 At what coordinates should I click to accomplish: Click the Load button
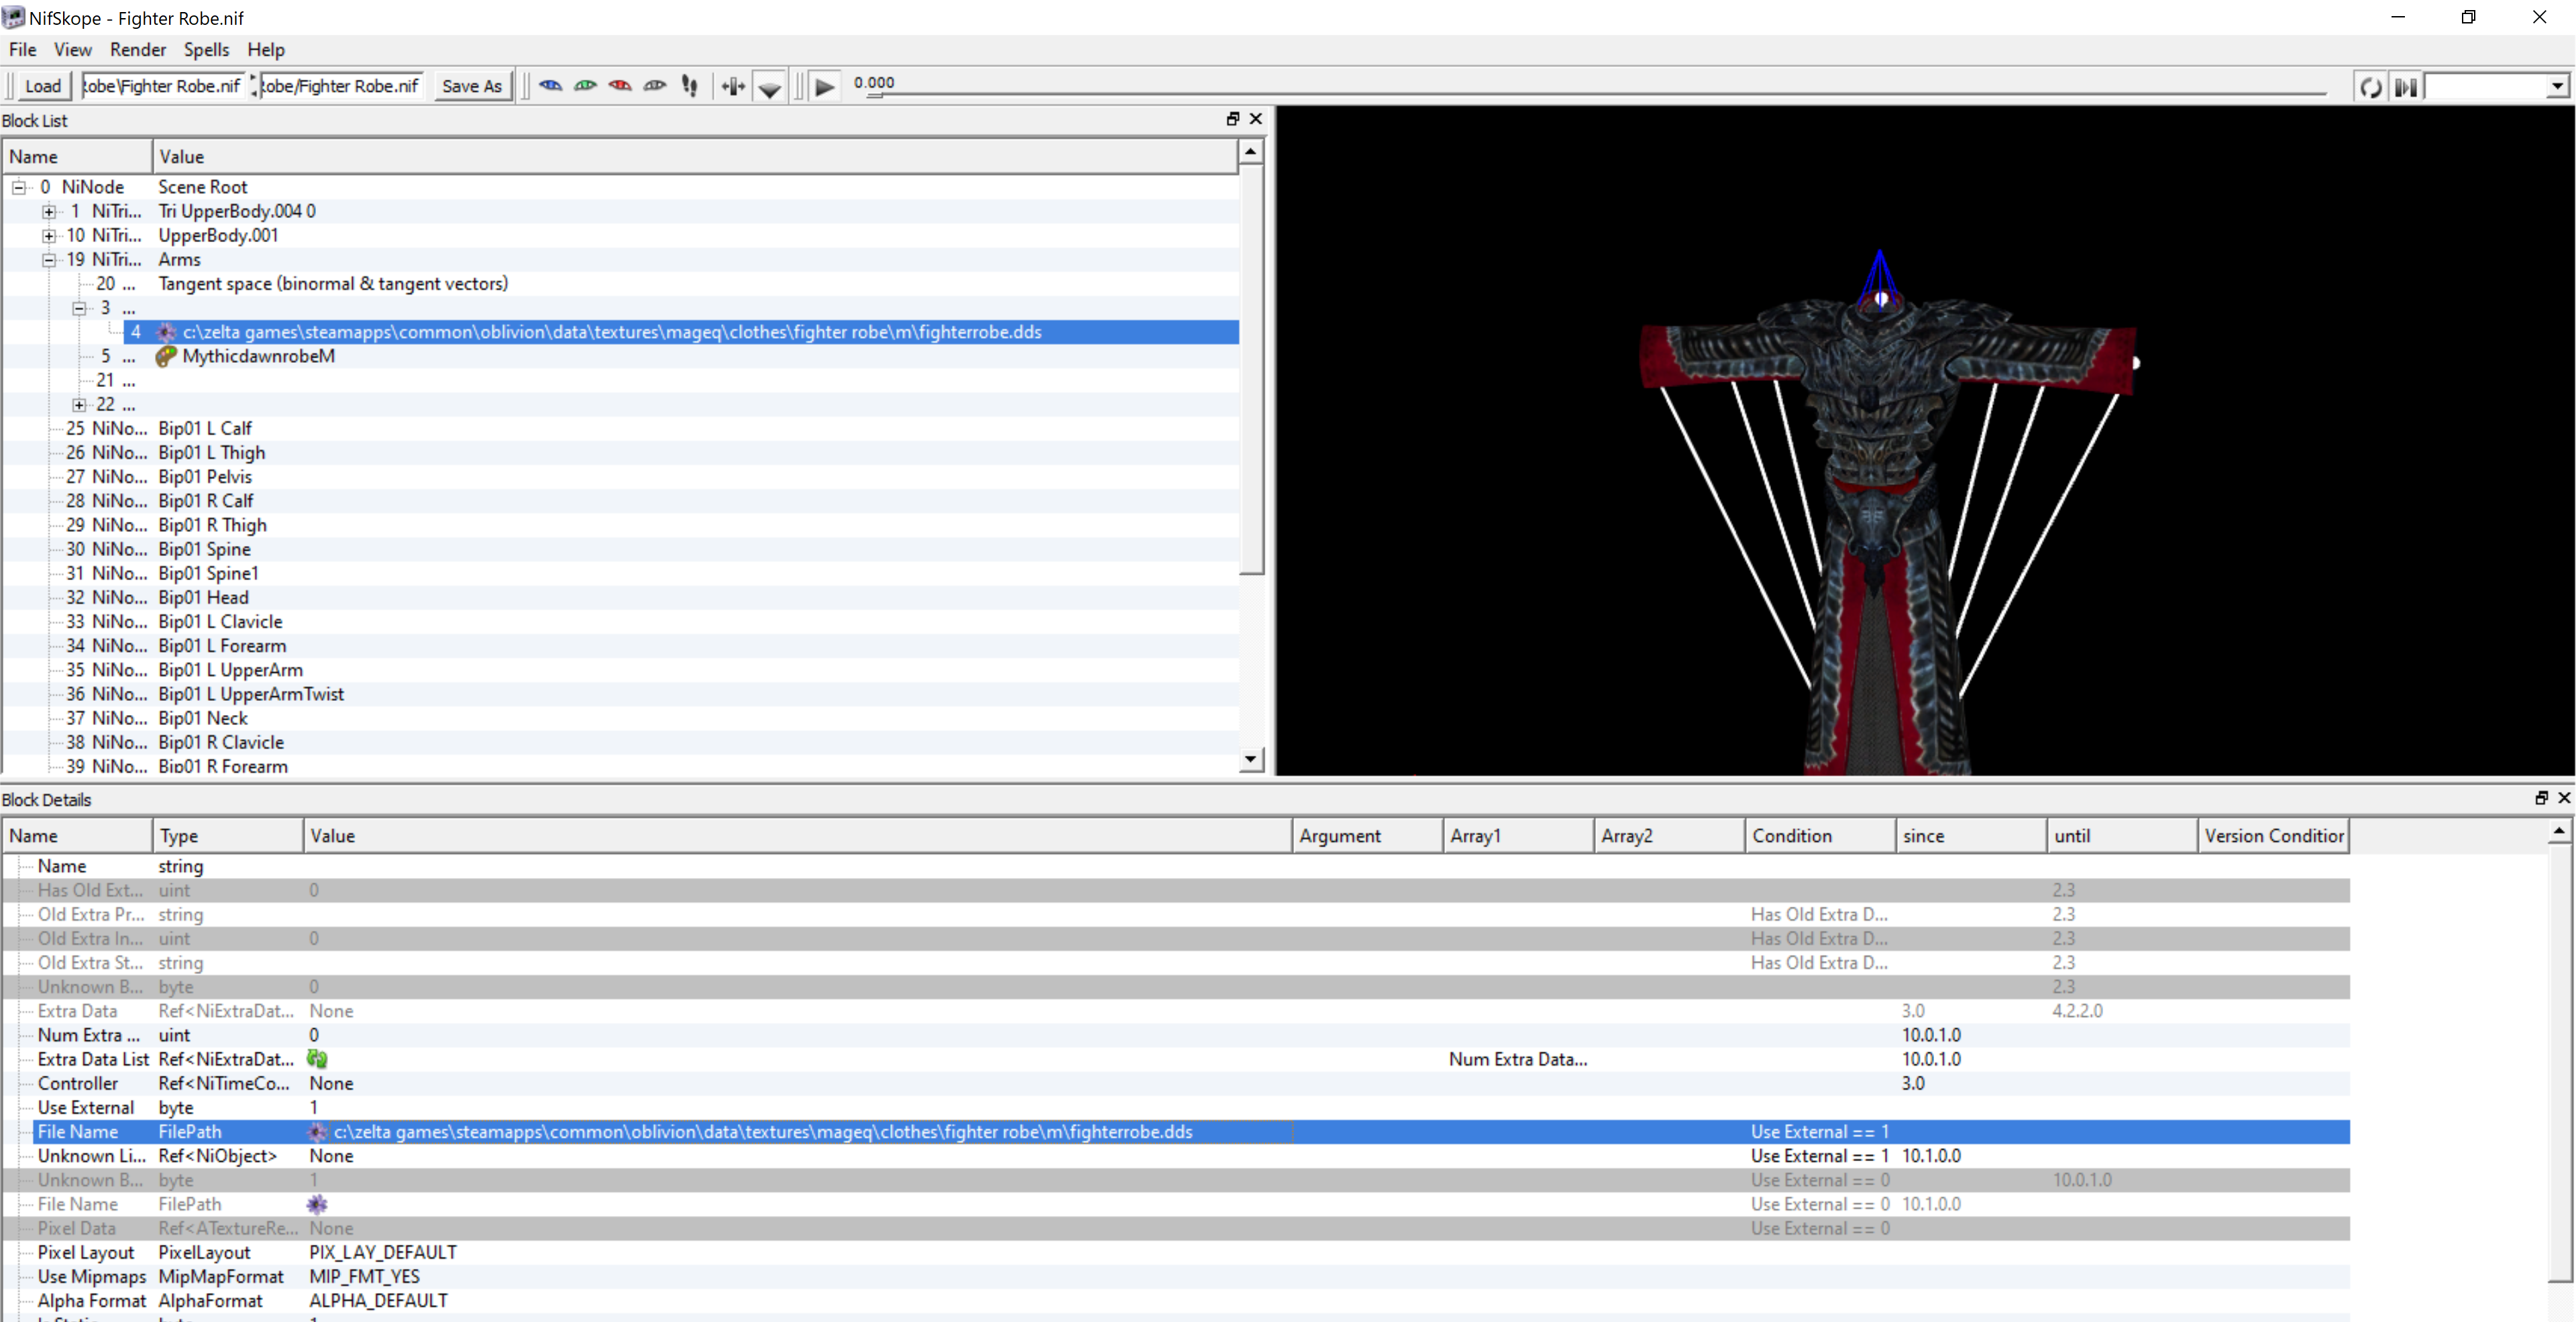click(x=43, y=86)
